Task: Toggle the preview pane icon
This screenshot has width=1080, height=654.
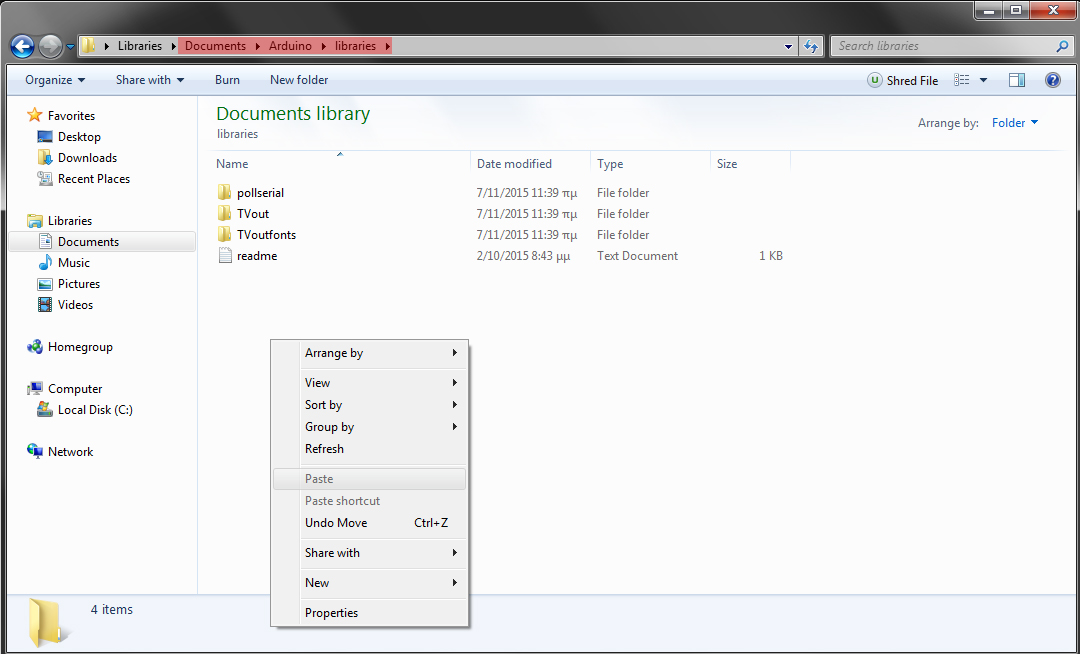Action: point(1017,81)
